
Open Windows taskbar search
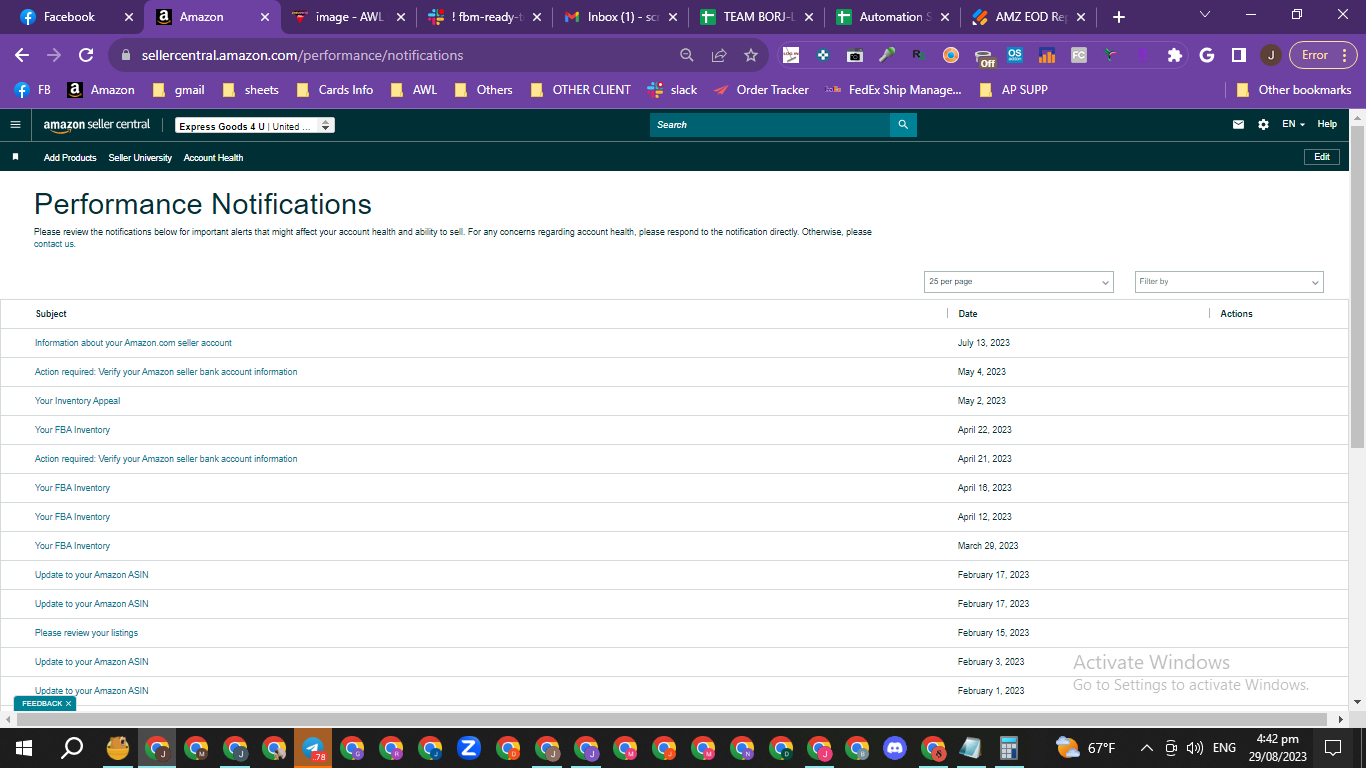[x=72, y=748]
